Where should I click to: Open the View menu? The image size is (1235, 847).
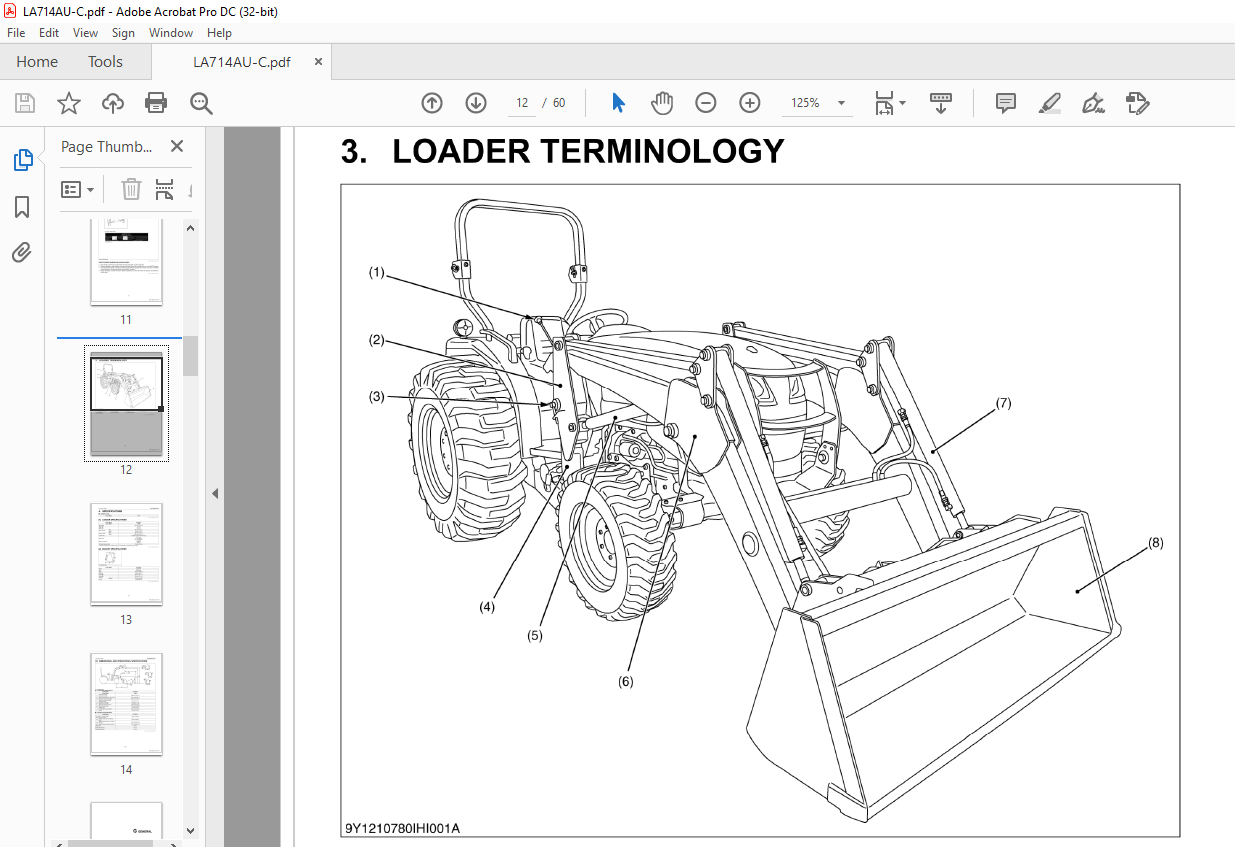85,33
